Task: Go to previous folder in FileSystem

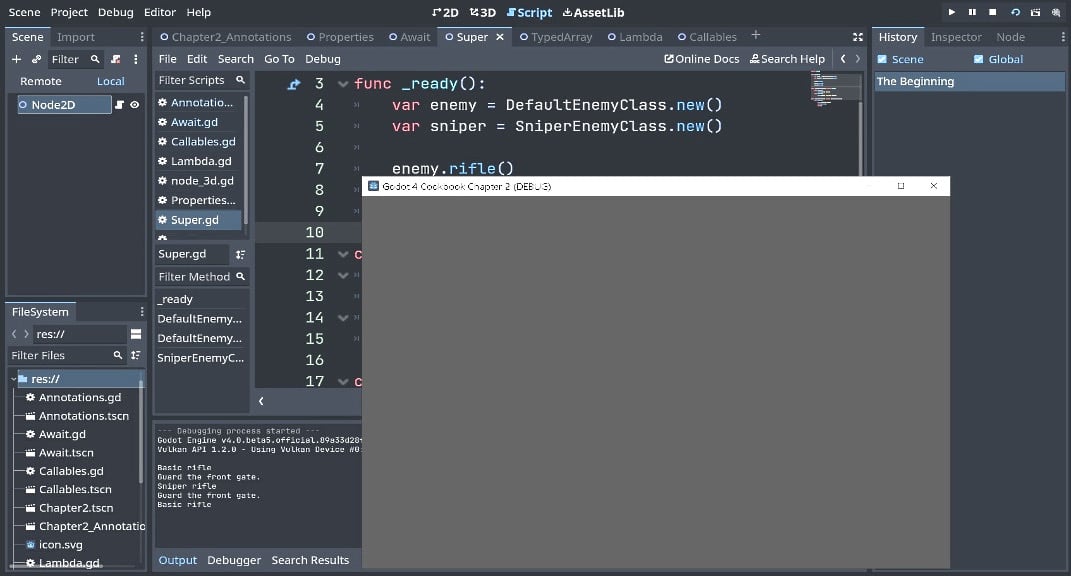Action: tap(14, 334)
